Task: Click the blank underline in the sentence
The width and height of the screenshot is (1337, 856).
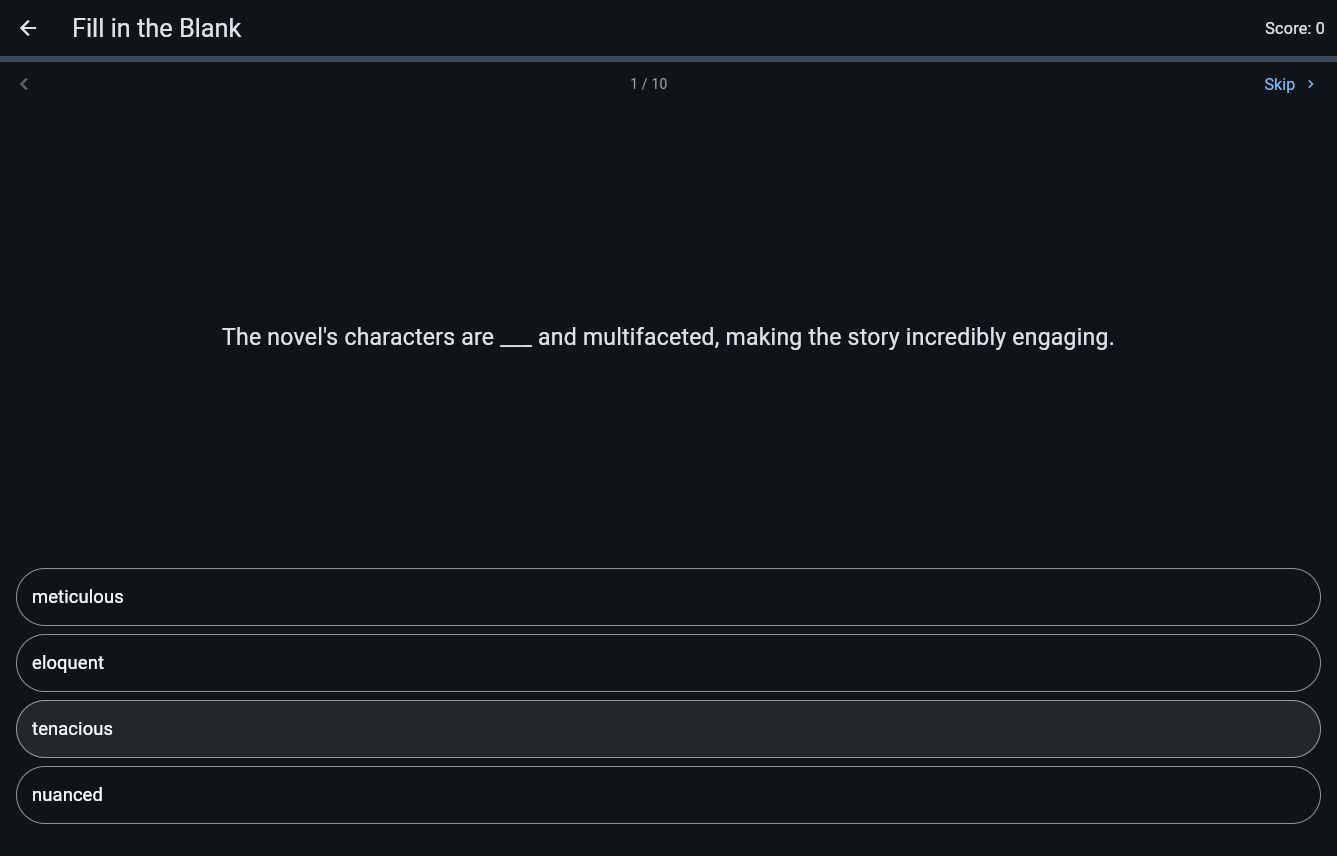Action: click(x=516, y=340)
